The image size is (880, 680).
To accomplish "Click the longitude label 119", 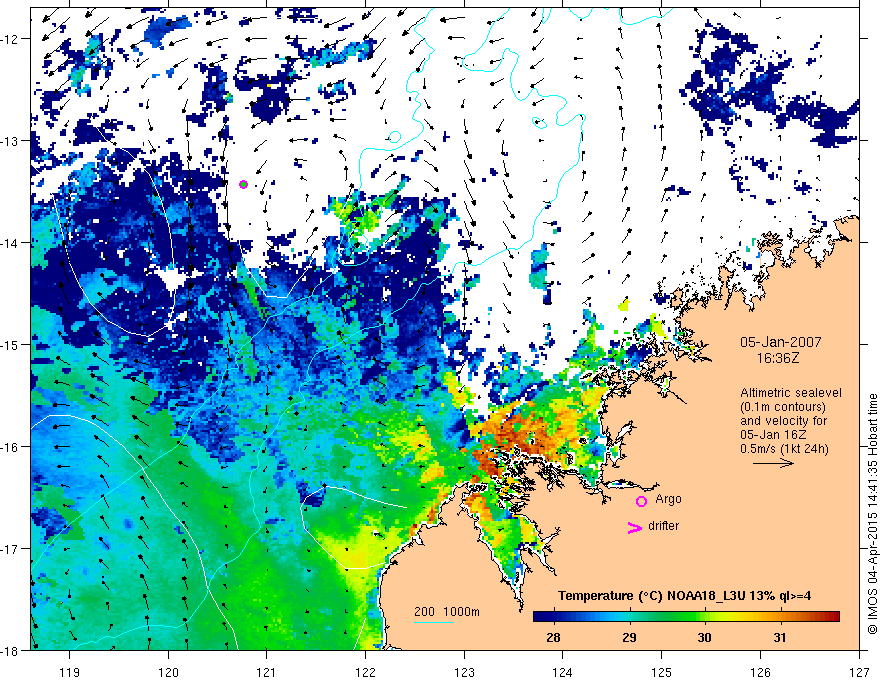I will coord(70,672).
